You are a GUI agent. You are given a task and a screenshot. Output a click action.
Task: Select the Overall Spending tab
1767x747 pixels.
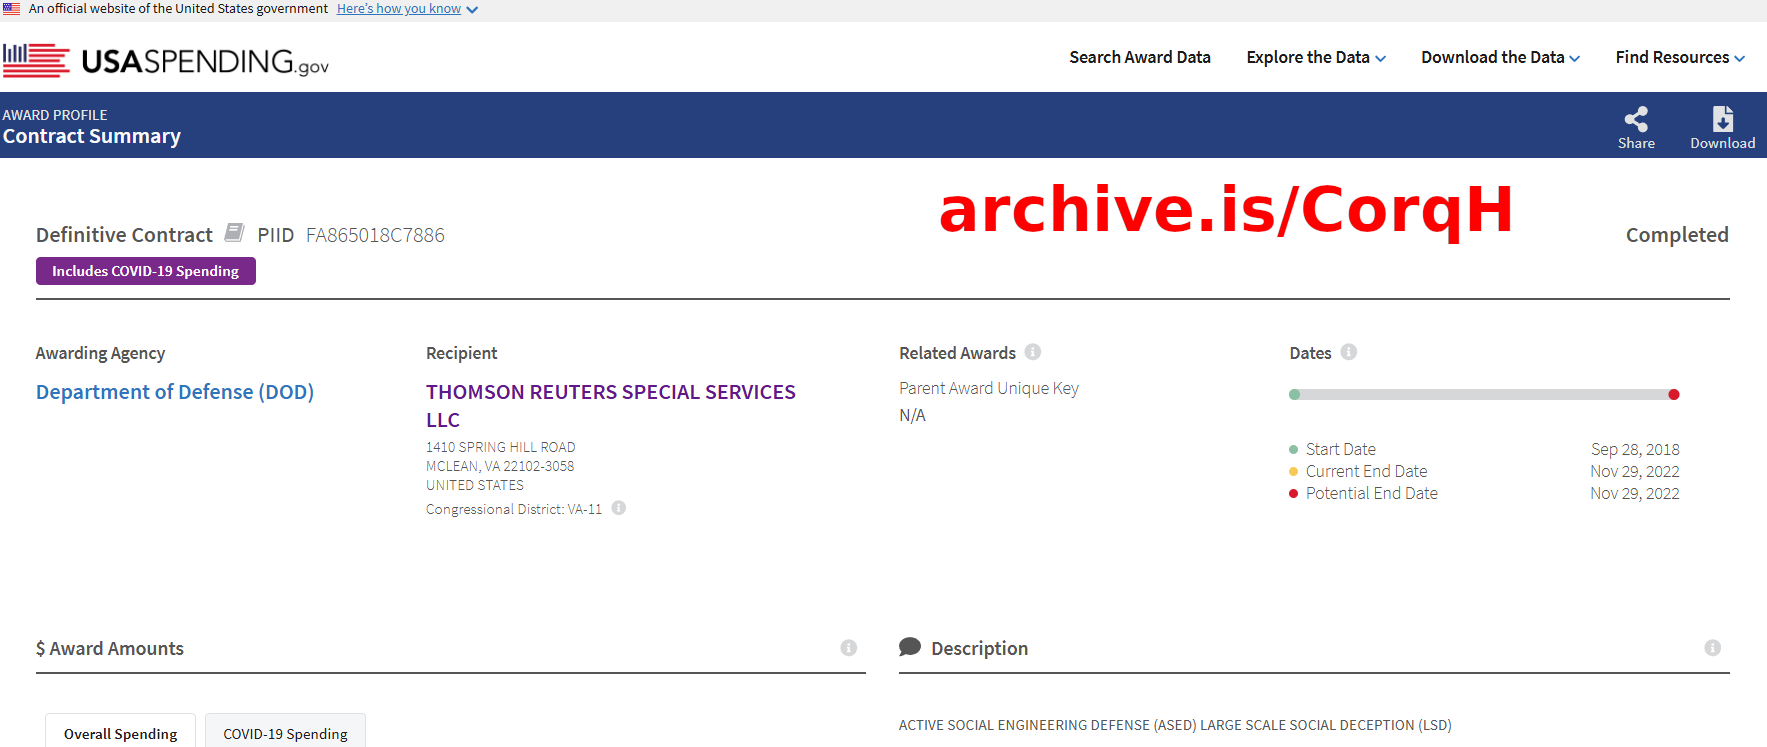coord(121,732)
